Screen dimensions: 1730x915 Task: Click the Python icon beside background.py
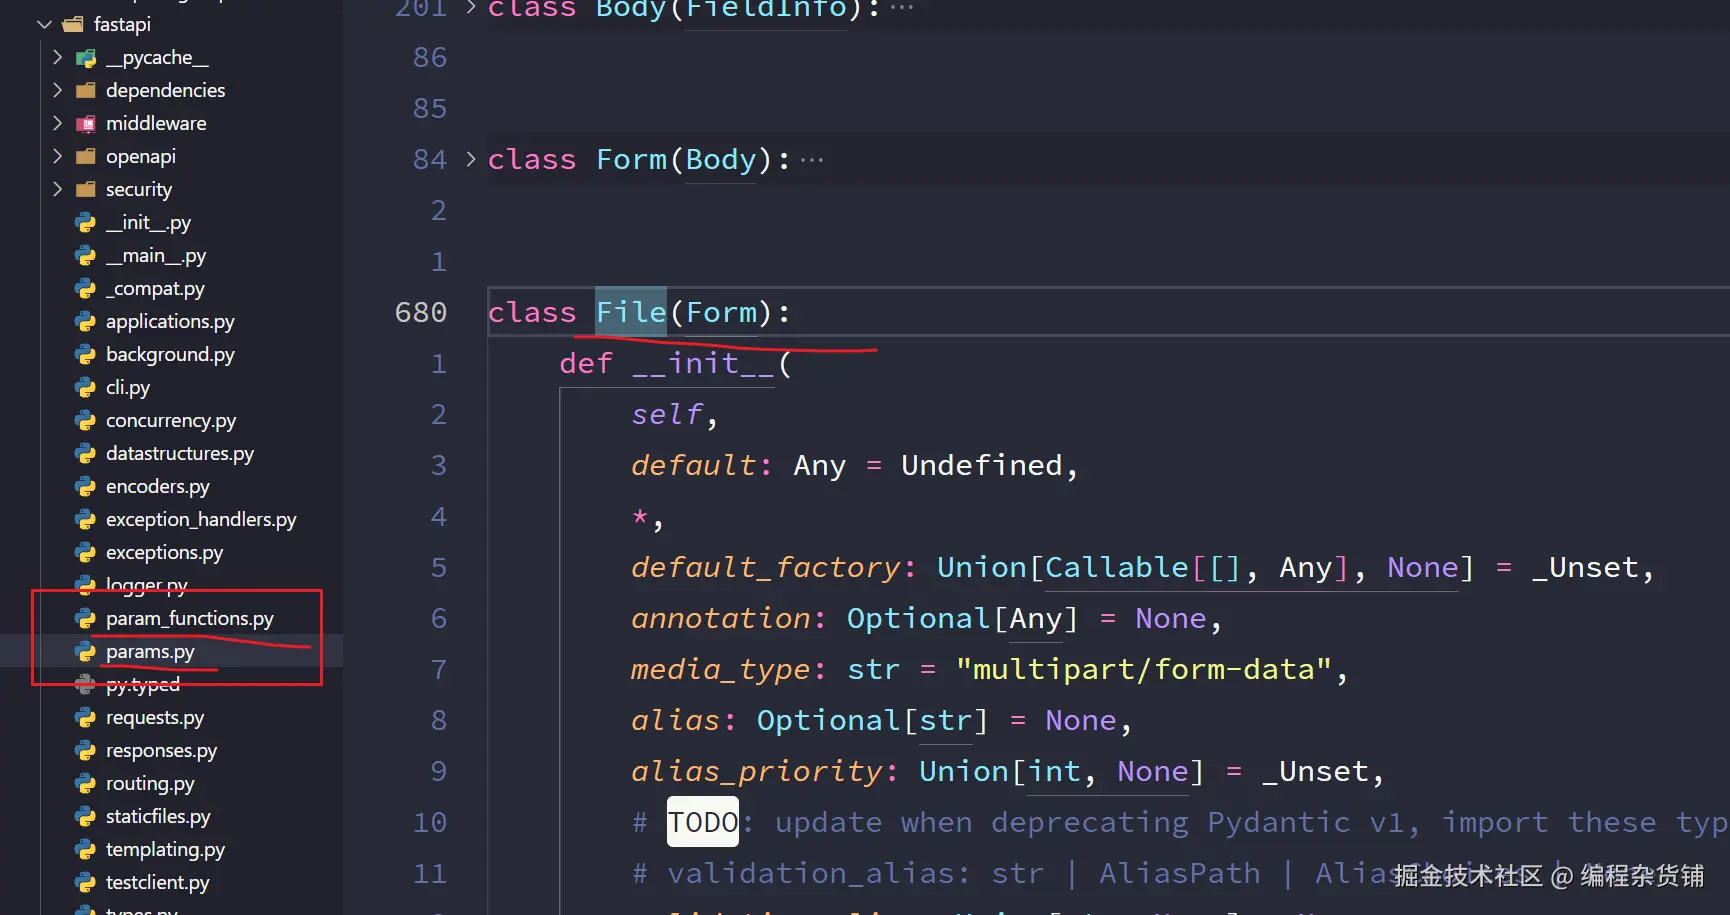tap(86, 354)
